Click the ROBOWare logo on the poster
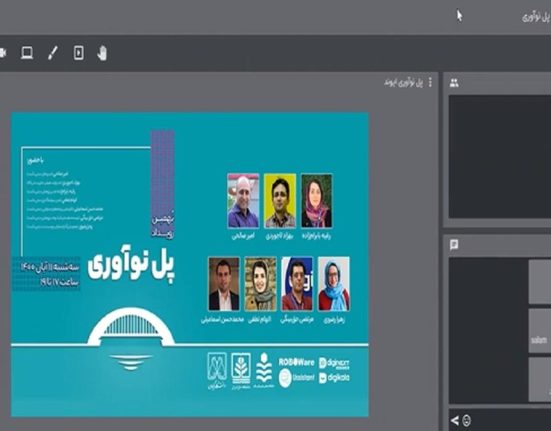Screen dimensions: 551x431 click(x=296, y=362)
